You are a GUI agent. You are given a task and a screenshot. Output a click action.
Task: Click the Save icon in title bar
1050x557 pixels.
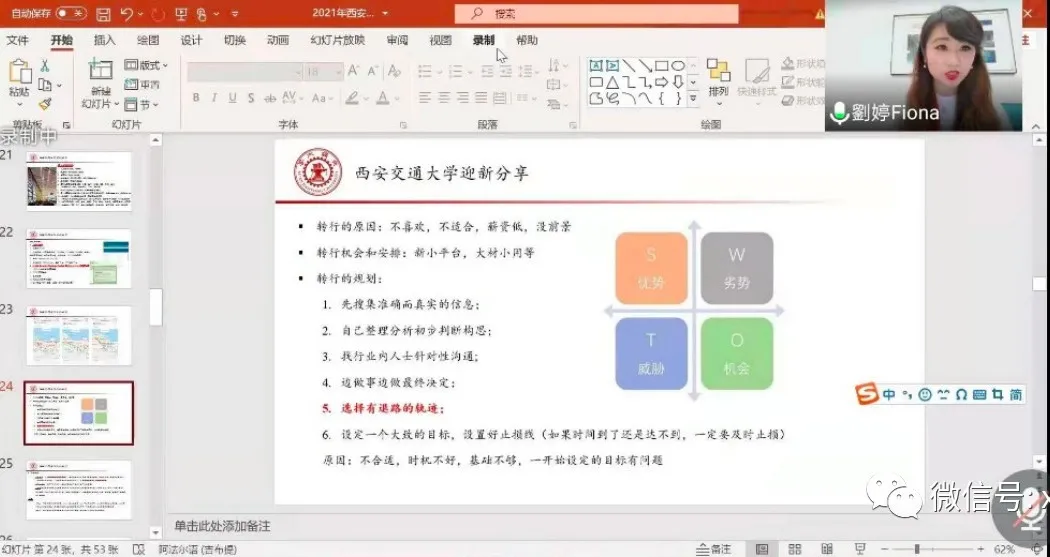click(x=104, y=14)
